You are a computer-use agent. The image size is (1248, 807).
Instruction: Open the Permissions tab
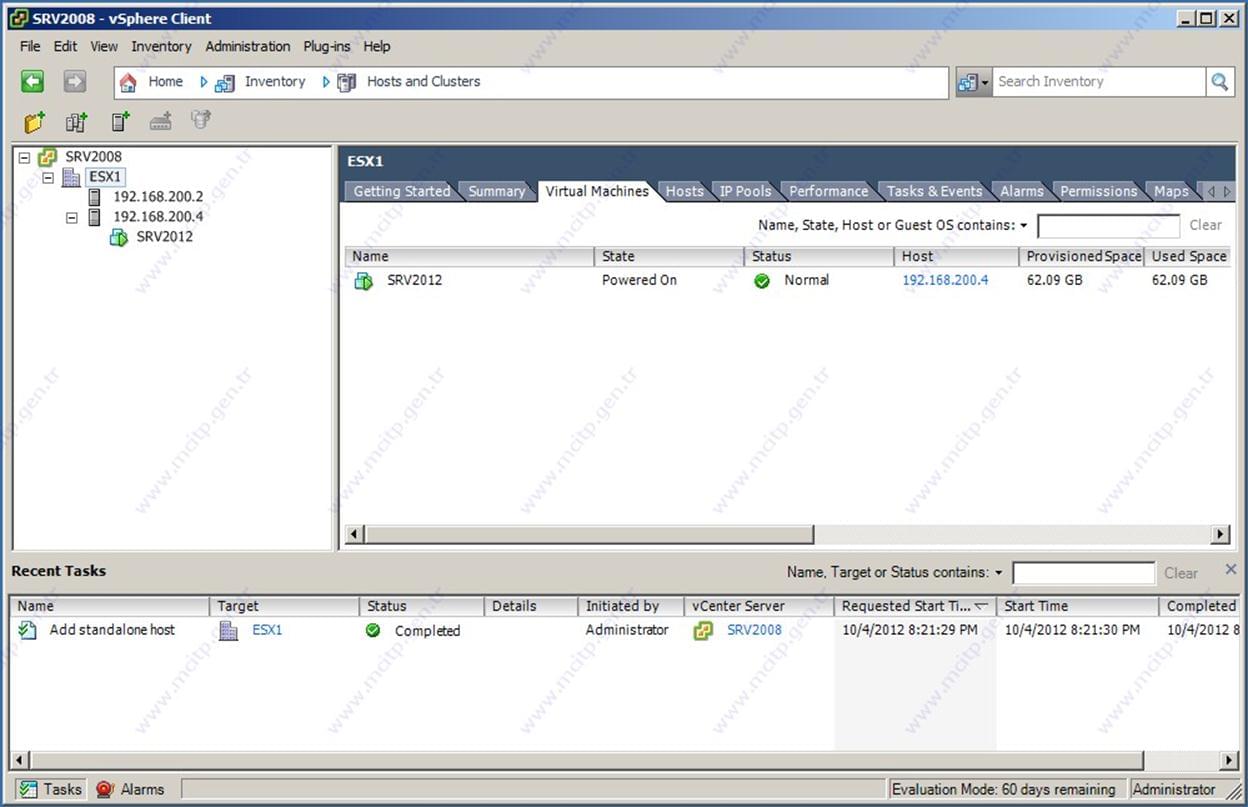pos(1099,191)
